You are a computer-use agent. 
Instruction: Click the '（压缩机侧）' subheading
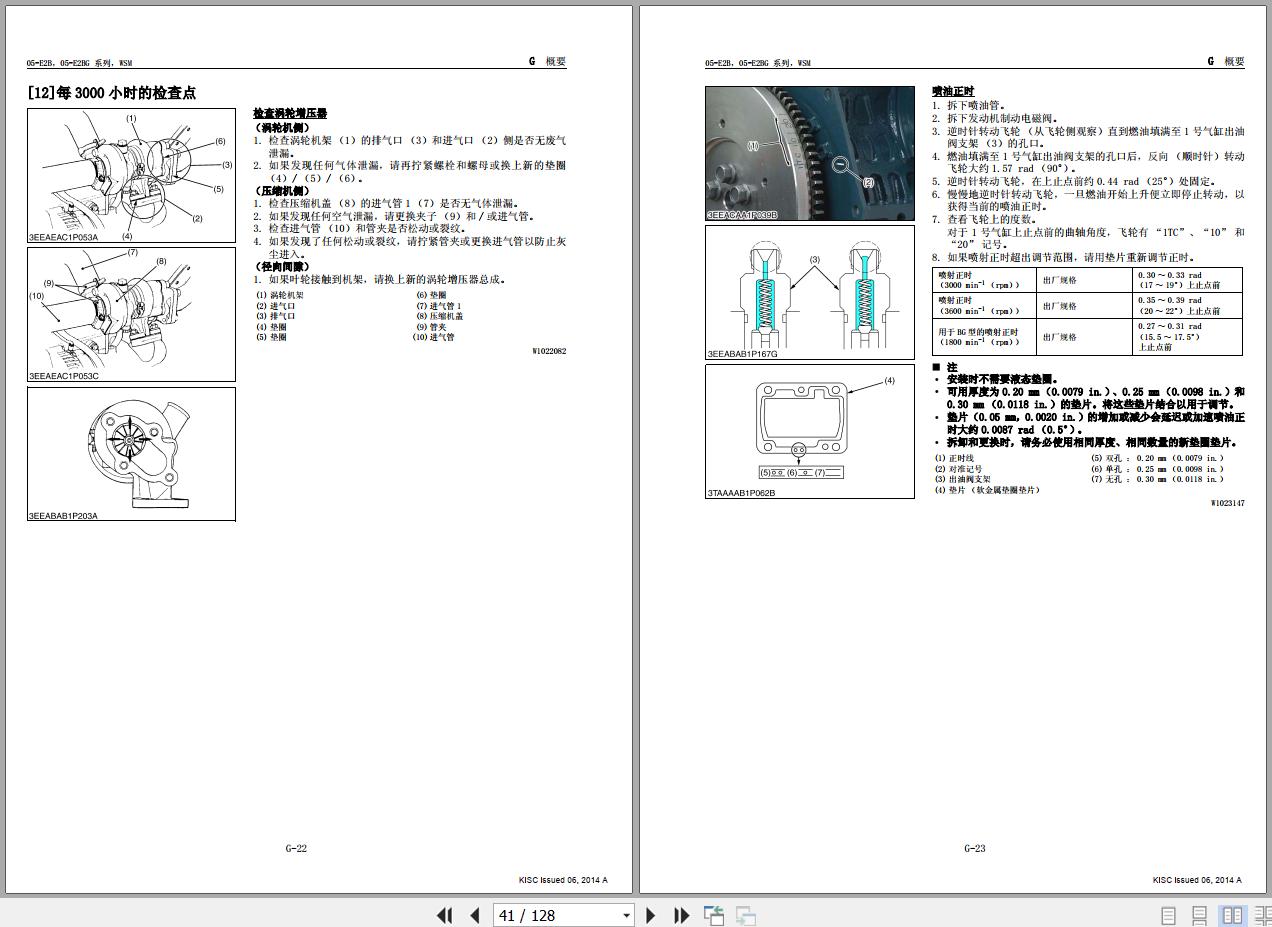[x=282, y=191]
